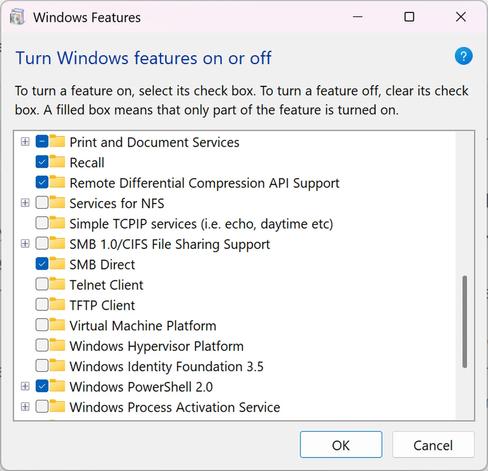
Task: Expand the Services for NFS tree node
Action: click(x=25, y=203)
